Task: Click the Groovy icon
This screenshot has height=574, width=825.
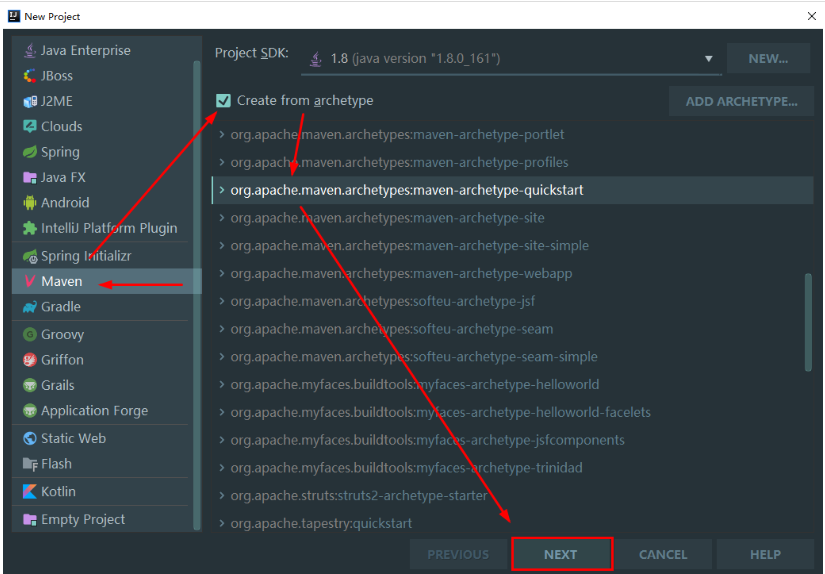Action: 30,334
